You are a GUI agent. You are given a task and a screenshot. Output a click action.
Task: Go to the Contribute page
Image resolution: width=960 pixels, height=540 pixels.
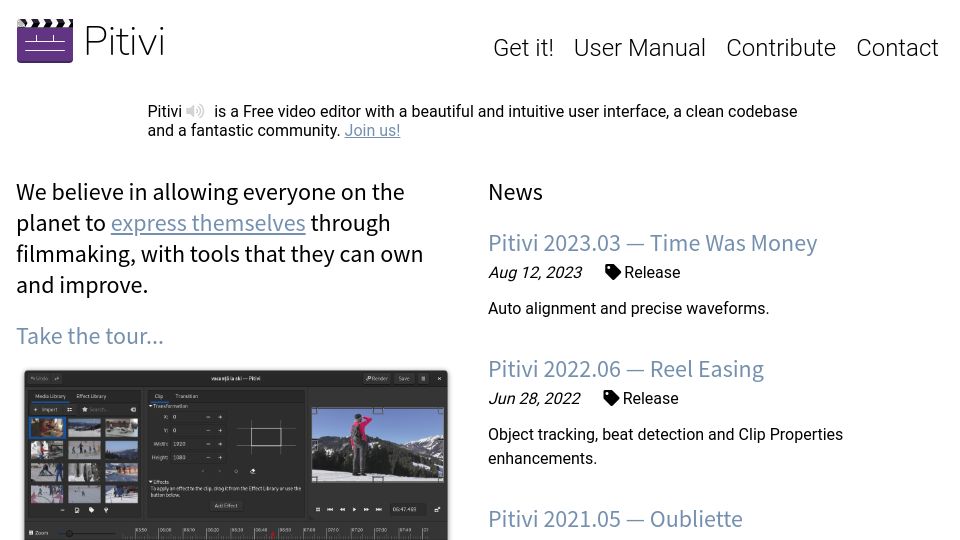781,48
